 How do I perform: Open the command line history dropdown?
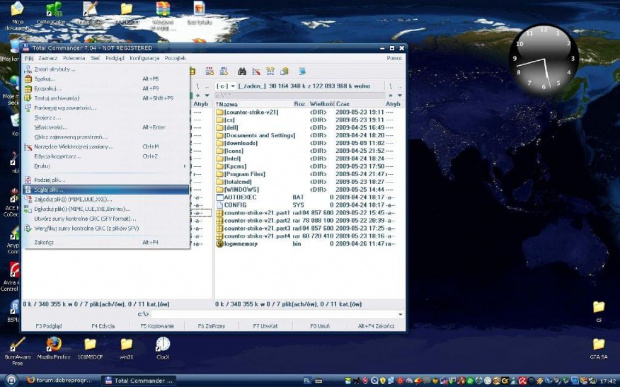pyautogui.click(x=401, y=314)
